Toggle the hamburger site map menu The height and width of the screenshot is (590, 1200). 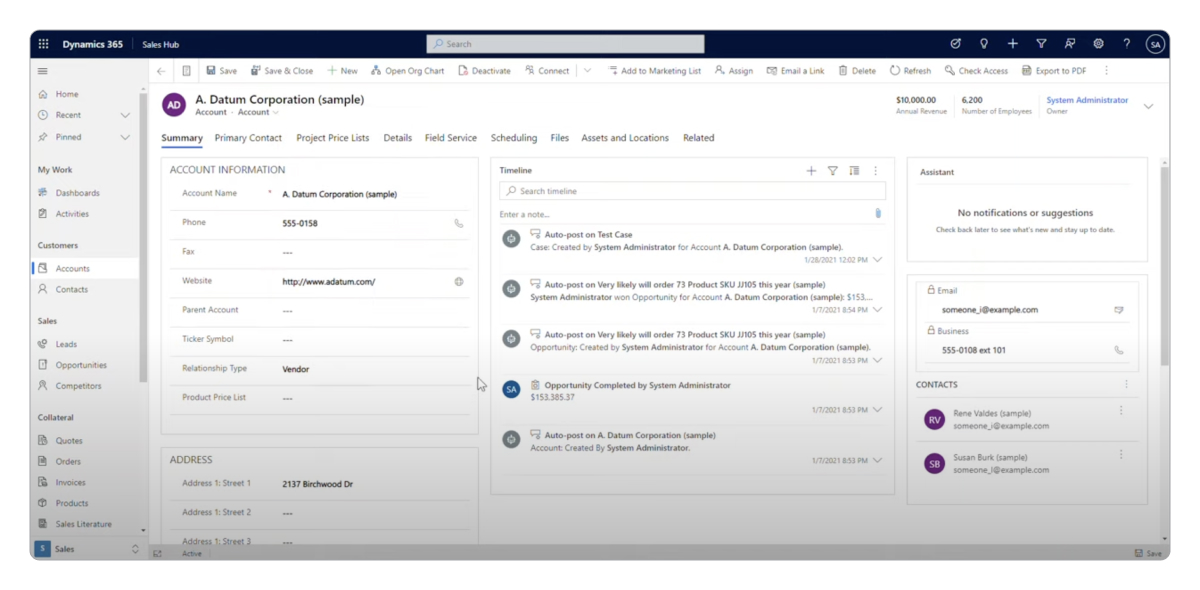click(x=43, y=71)
